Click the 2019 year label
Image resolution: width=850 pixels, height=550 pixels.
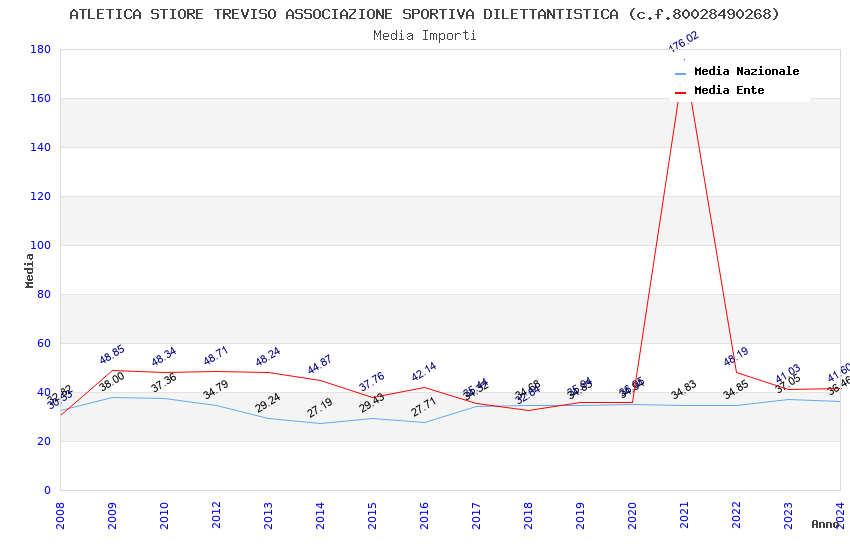point(581,515)
